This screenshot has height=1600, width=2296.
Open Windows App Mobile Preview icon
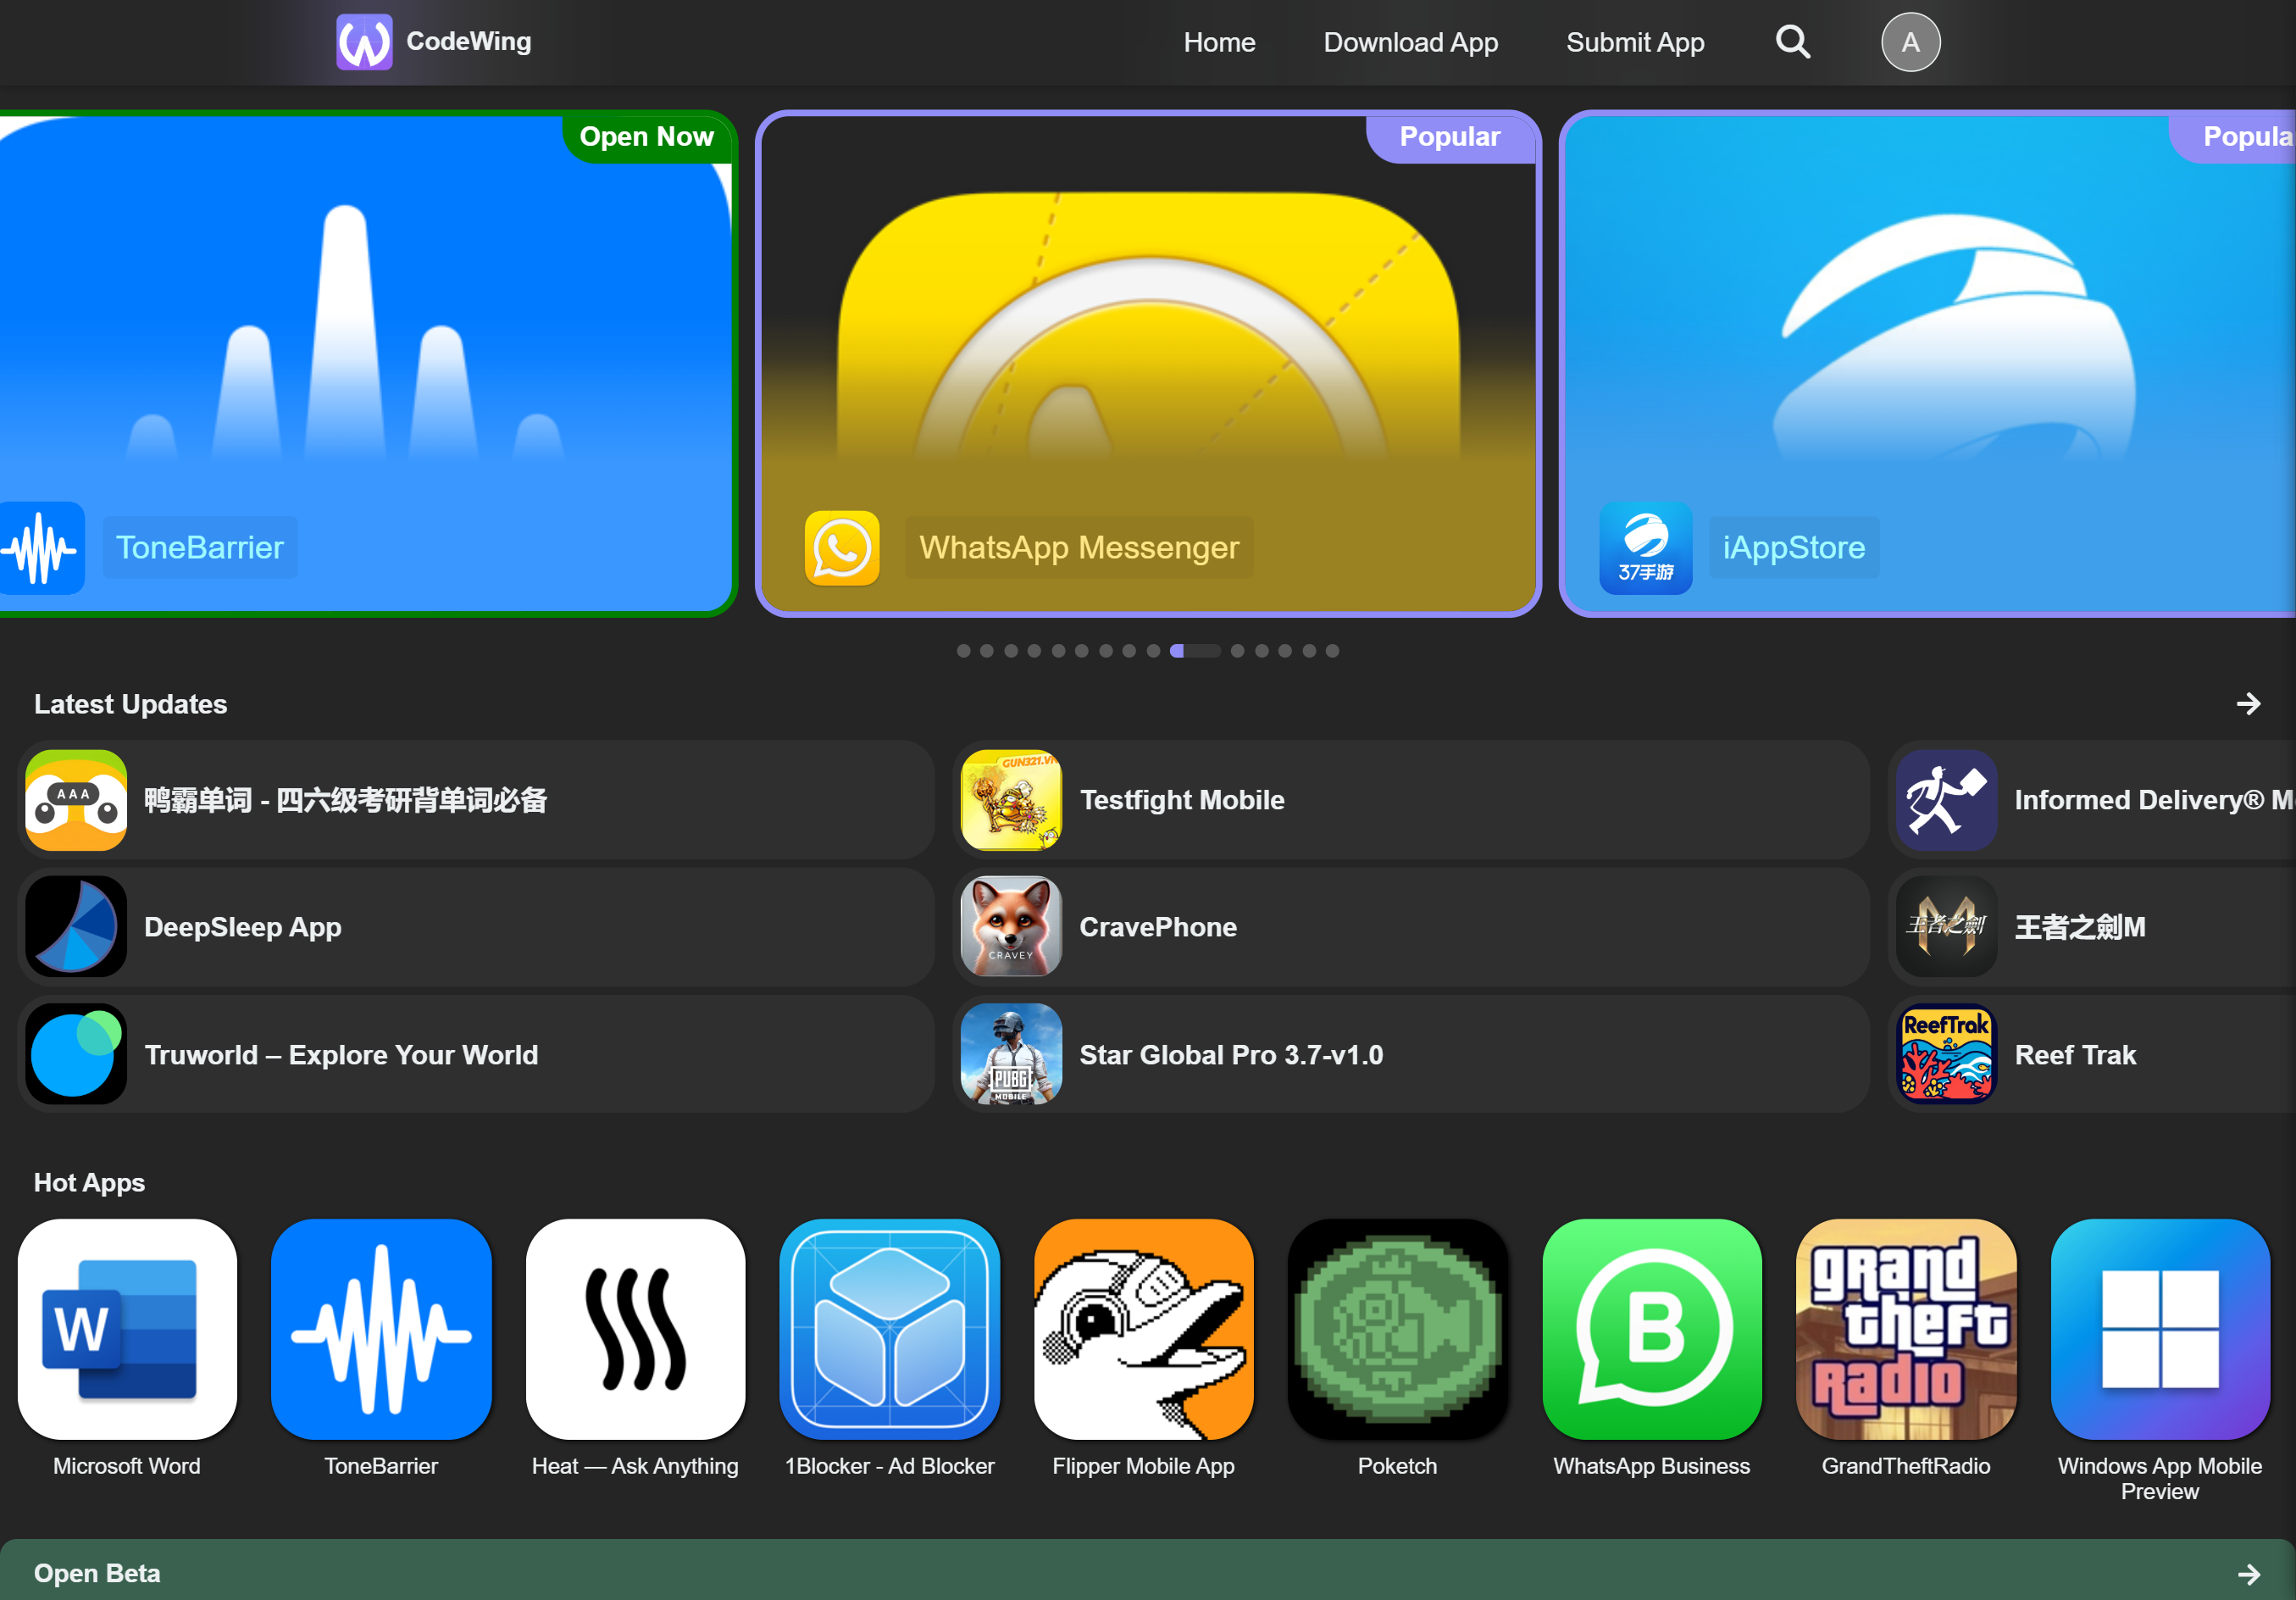tap(2159, 1328)
